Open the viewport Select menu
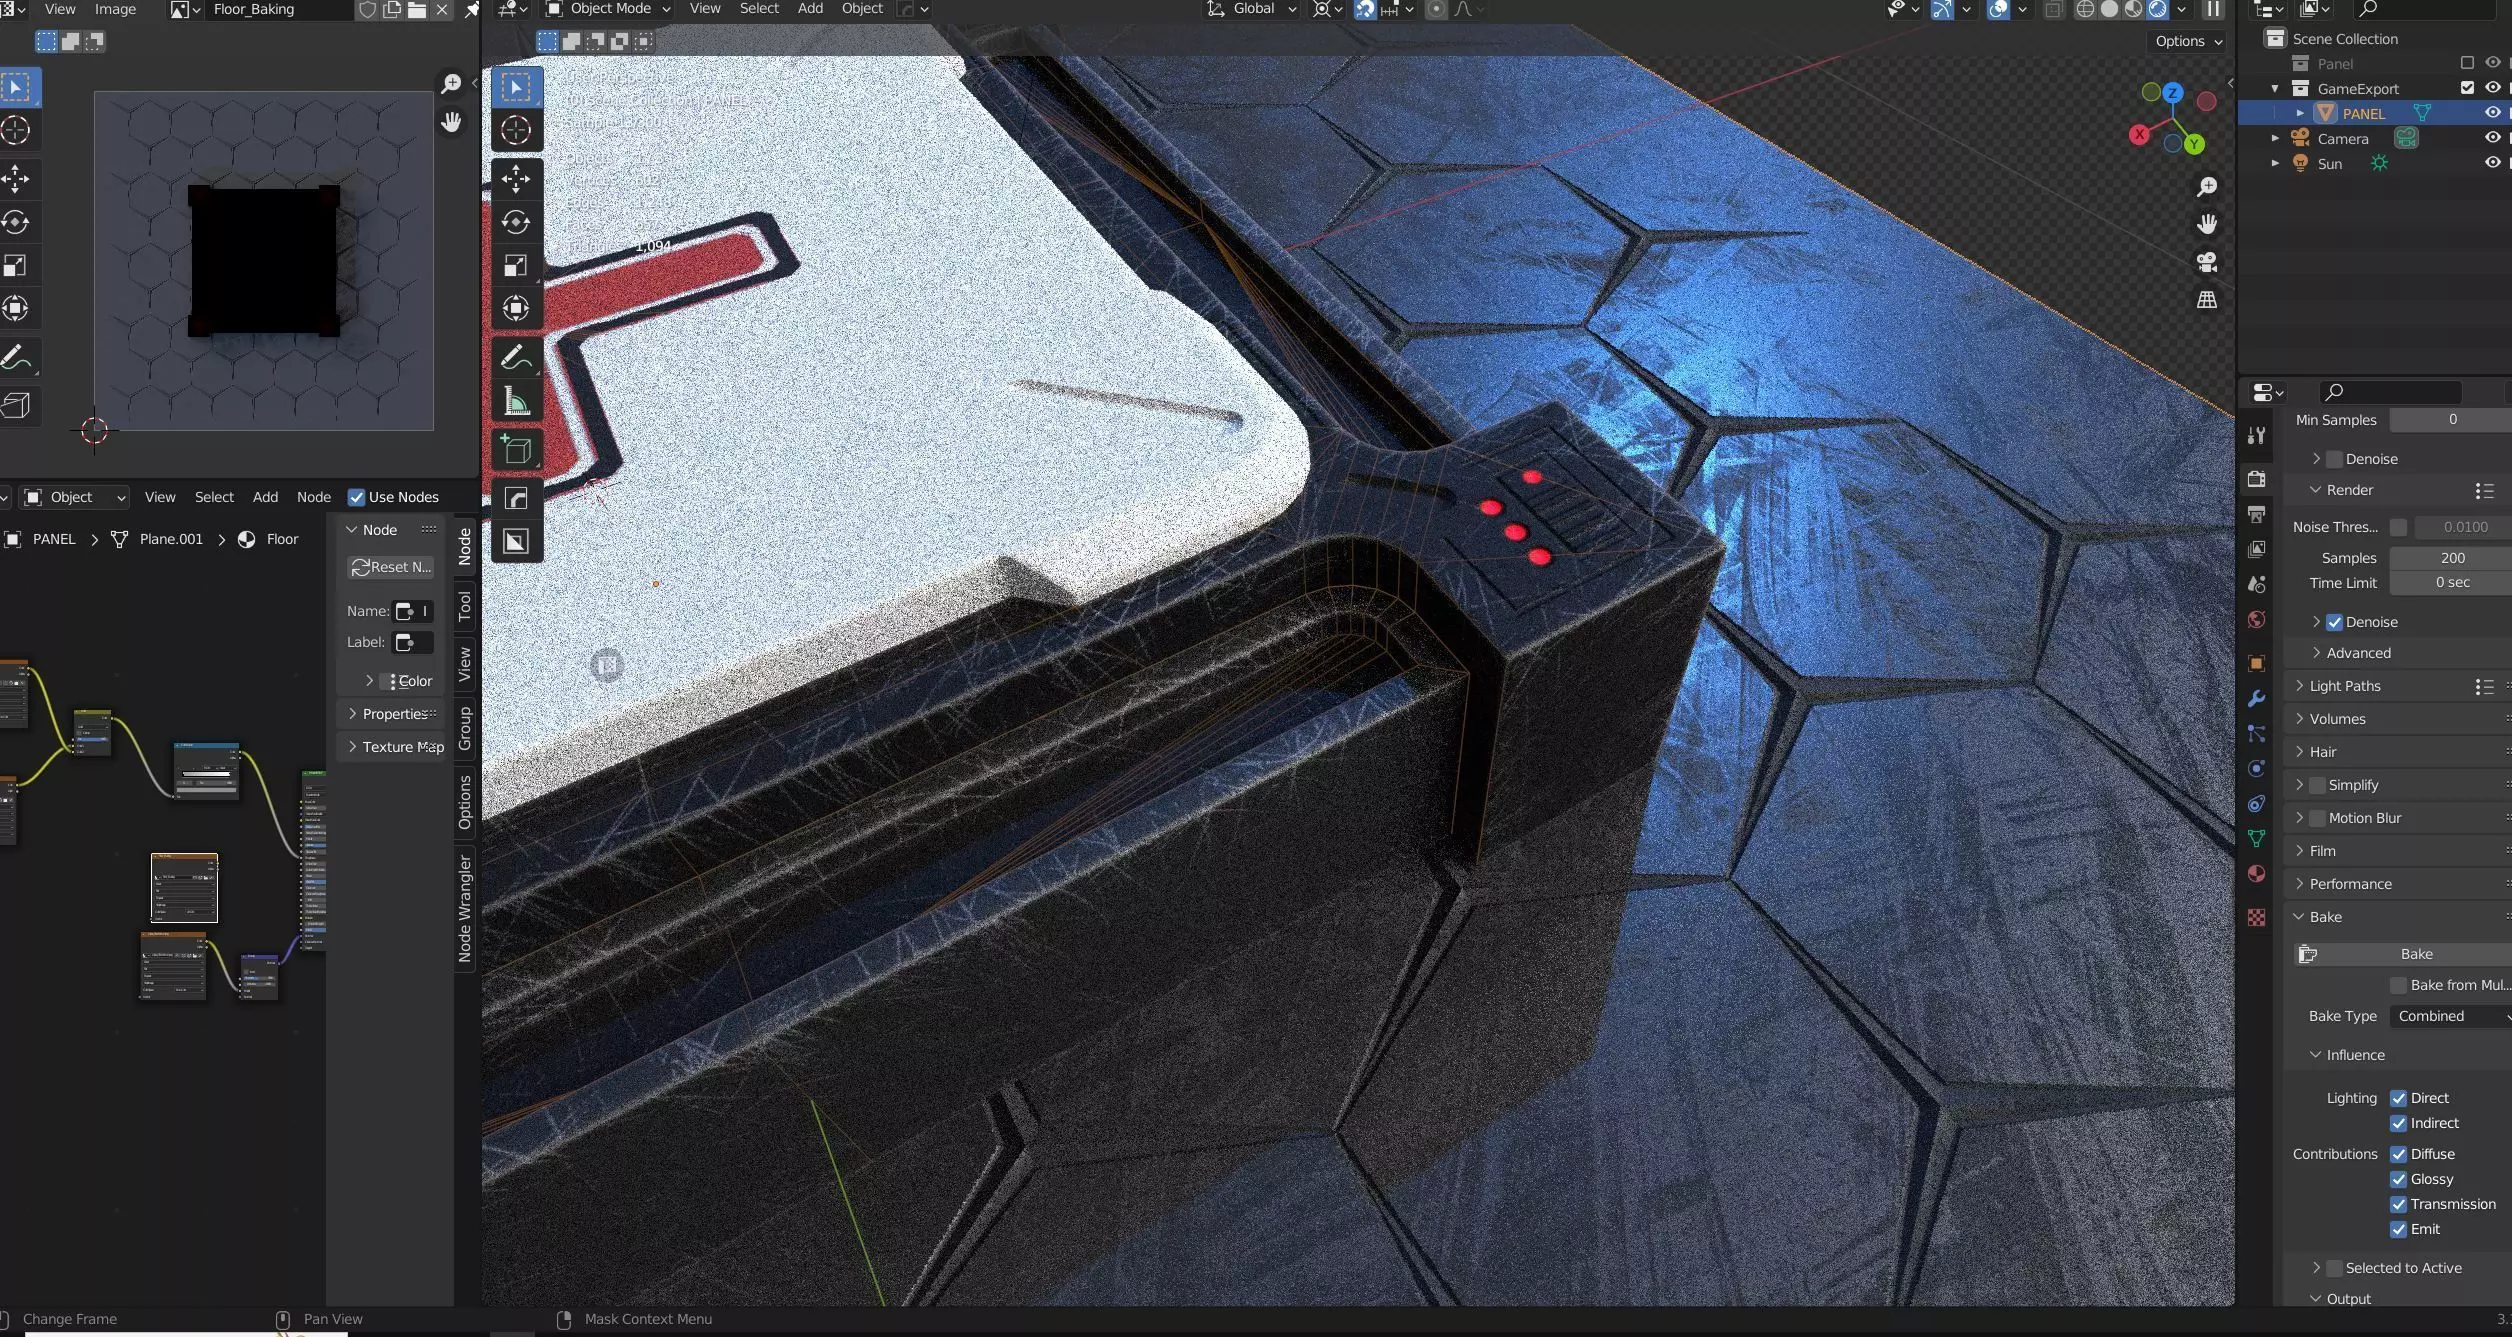The height and width of the screenshot is (1337, 2512). (759, 9)
